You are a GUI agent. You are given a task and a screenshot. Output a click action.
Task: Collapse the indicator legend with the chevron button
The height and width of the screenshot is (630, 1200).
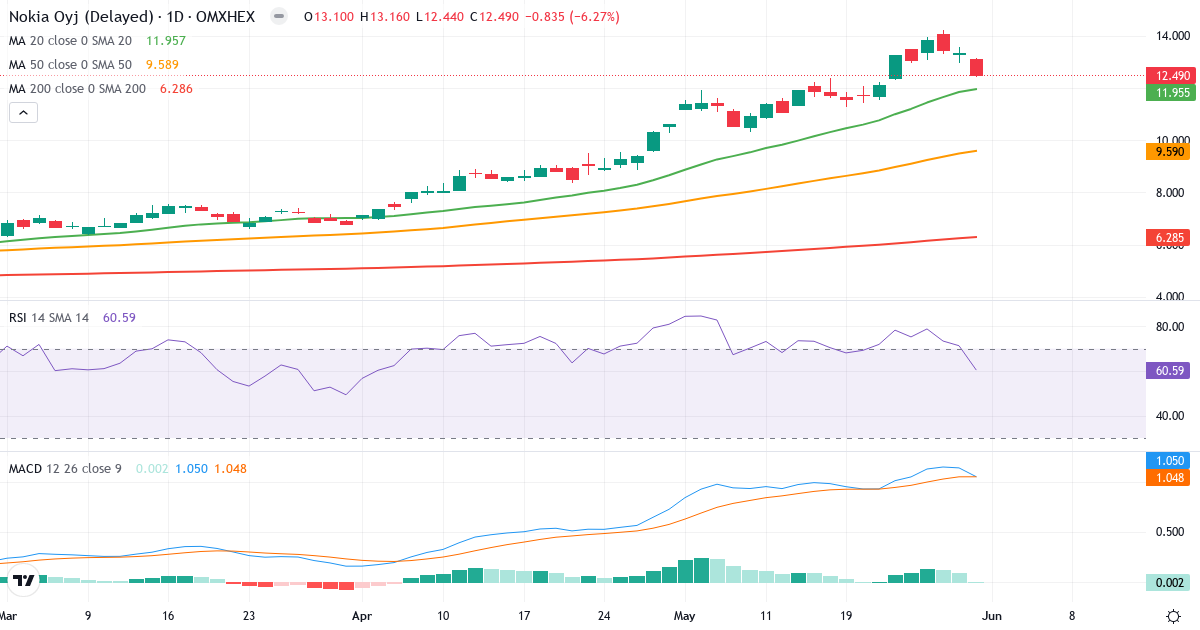tap(23, 113)
